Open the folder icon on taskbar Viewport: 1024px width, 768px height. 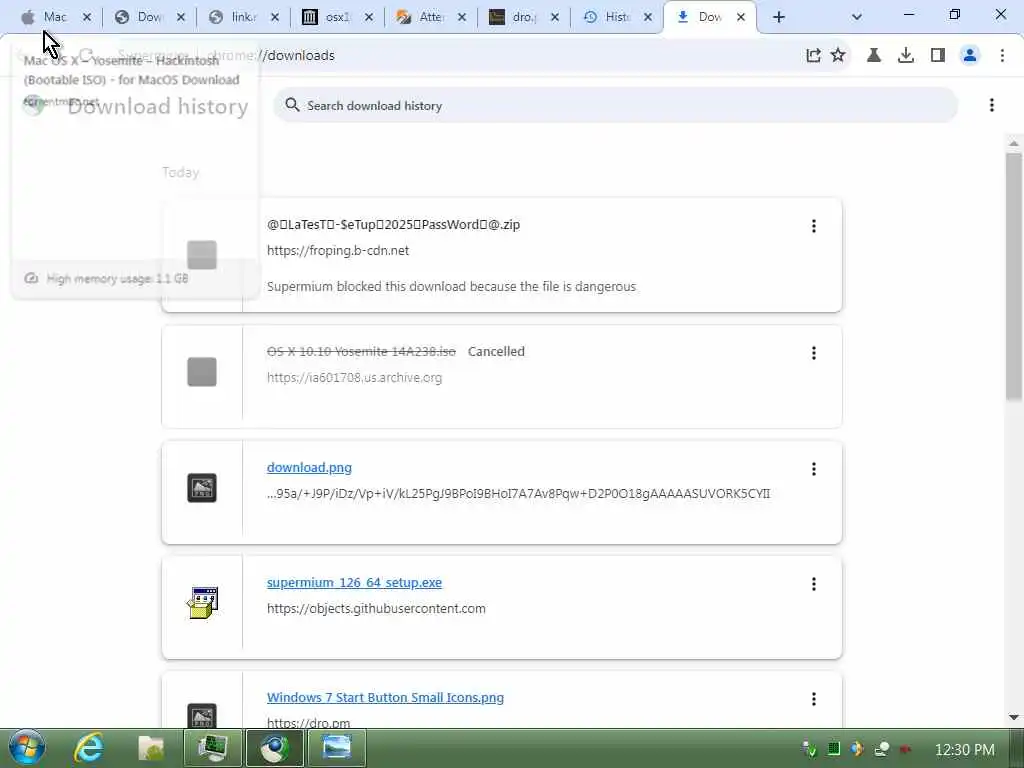click(151, 748)
